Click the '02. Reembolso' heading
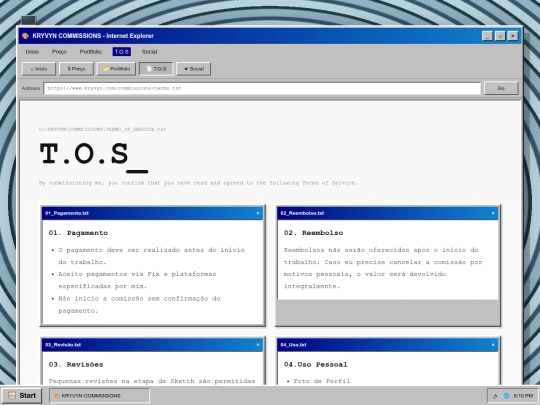The height and width of the screenshot is (405, 540). (313, 233)
